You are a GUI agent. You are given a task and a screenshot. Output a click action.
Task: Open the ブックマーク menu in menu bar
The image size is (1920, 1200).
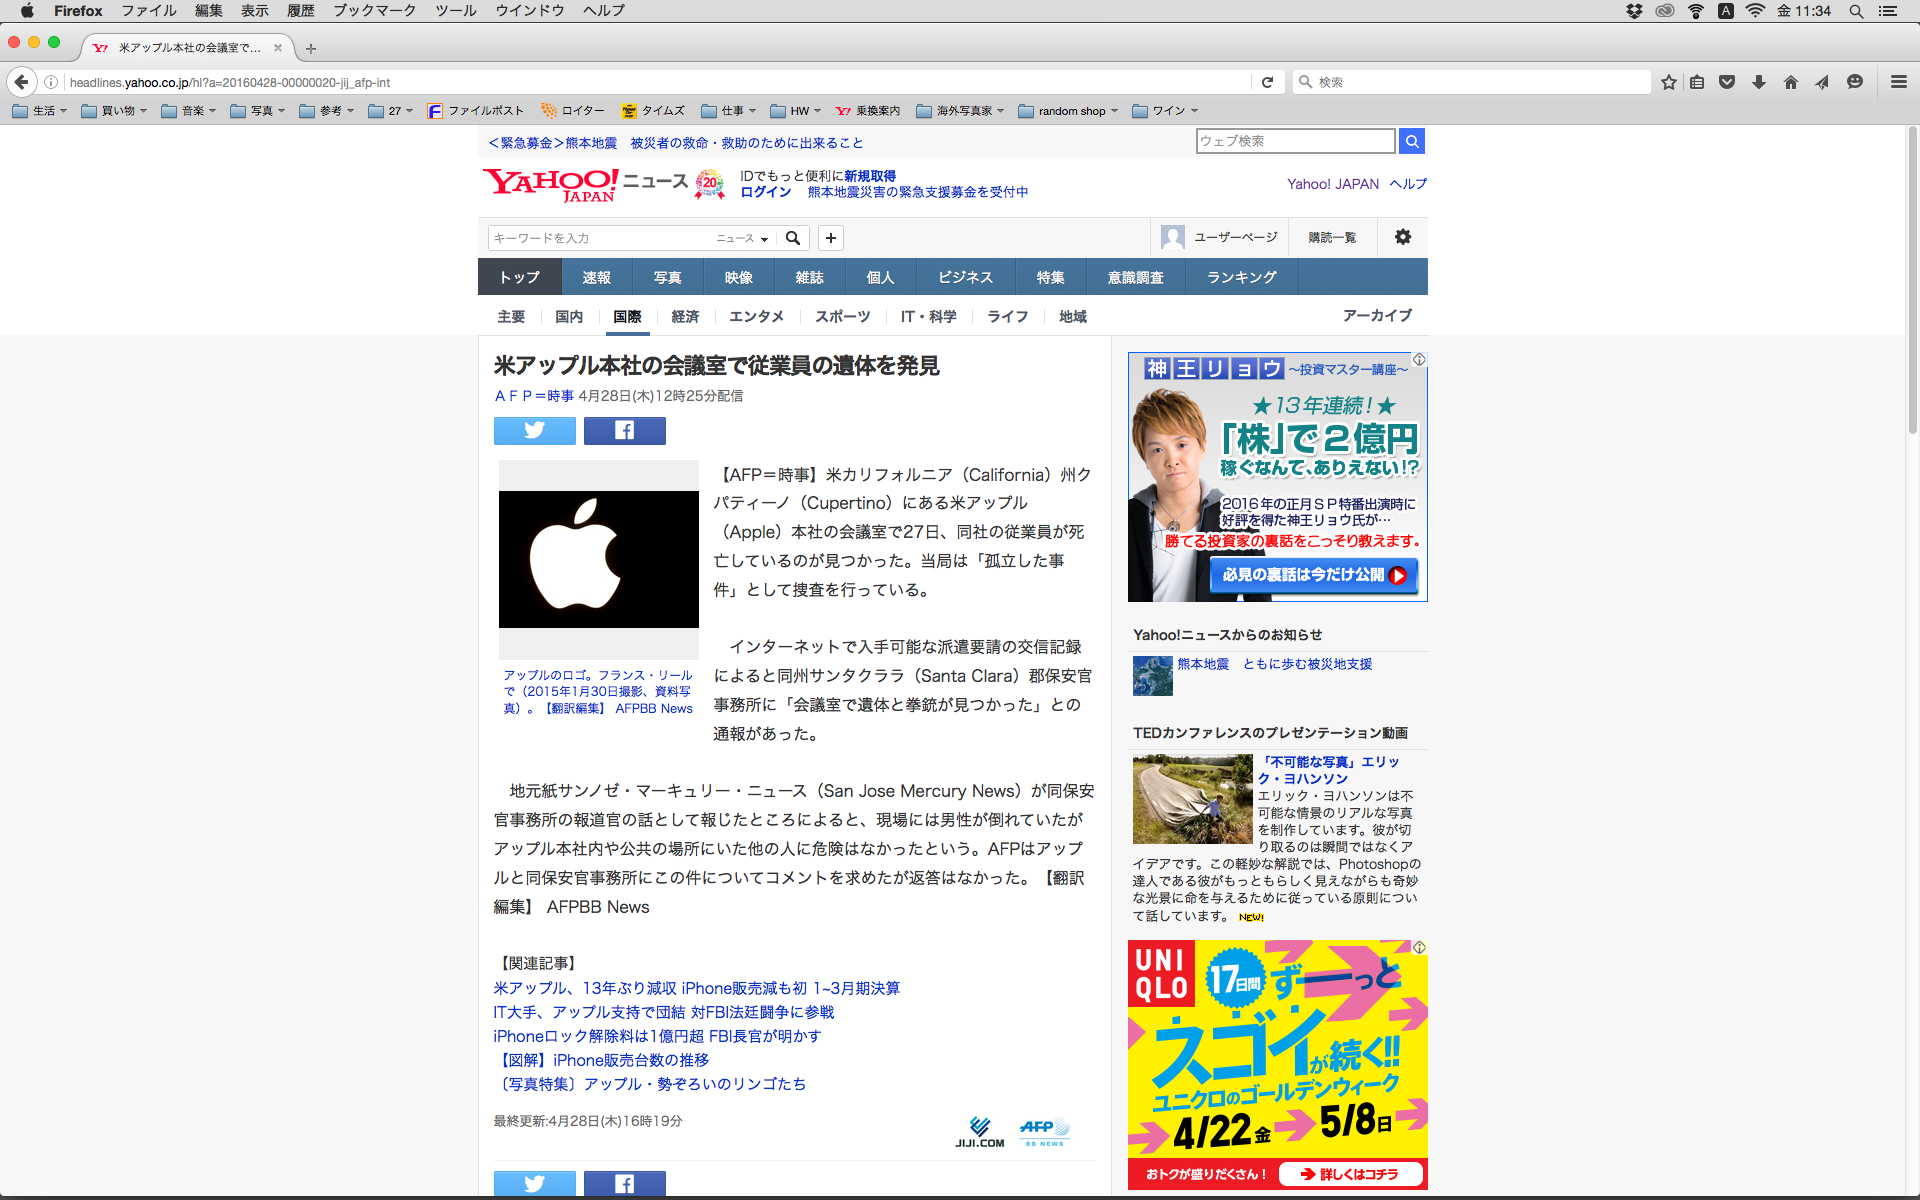[374, 11]
